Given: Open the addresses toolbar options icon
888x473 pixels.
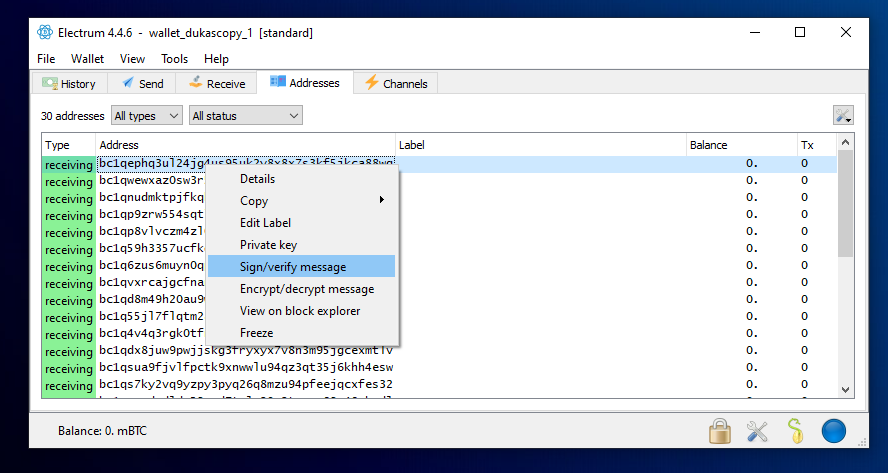Looking at the screenshot, I should pos(843,116).
